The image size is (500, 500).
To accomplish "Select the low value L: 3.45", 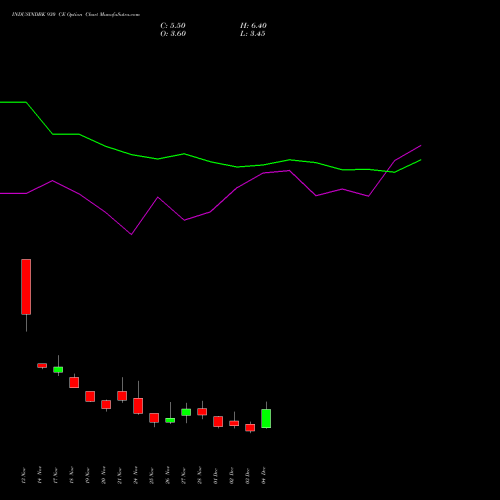I will click(253, 34).
